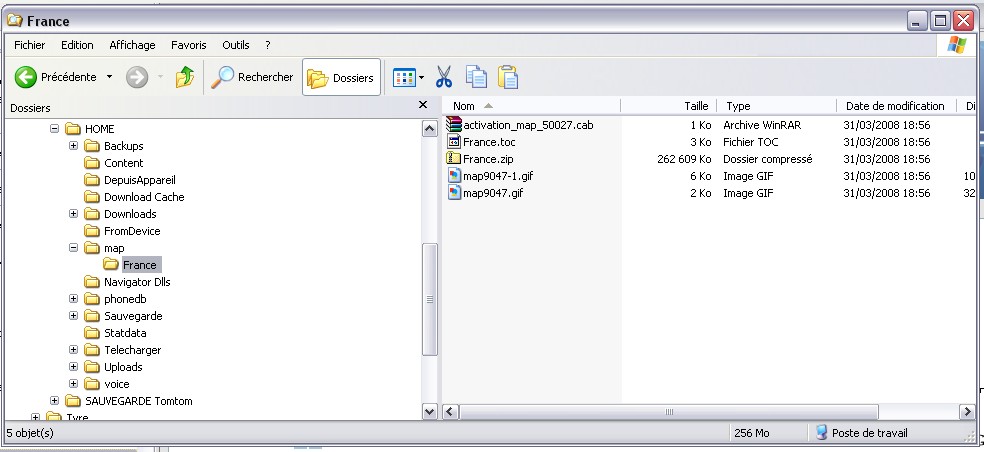
Task: Click the Backups folder icon
Action: click(92, 146)
